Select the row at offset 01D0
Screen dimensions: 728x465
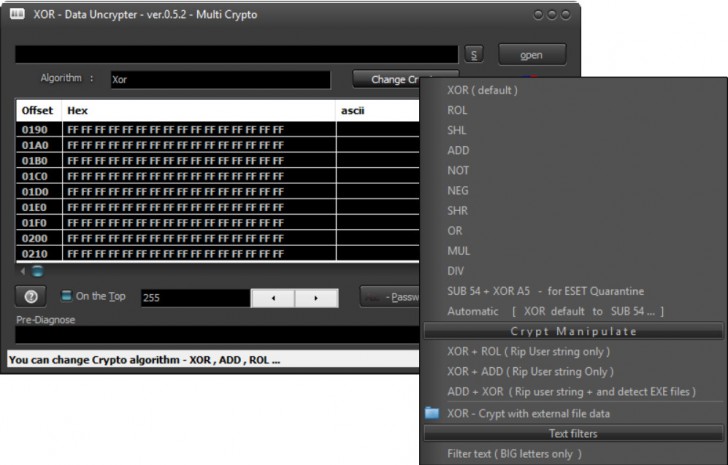click(x=217, y=192)
